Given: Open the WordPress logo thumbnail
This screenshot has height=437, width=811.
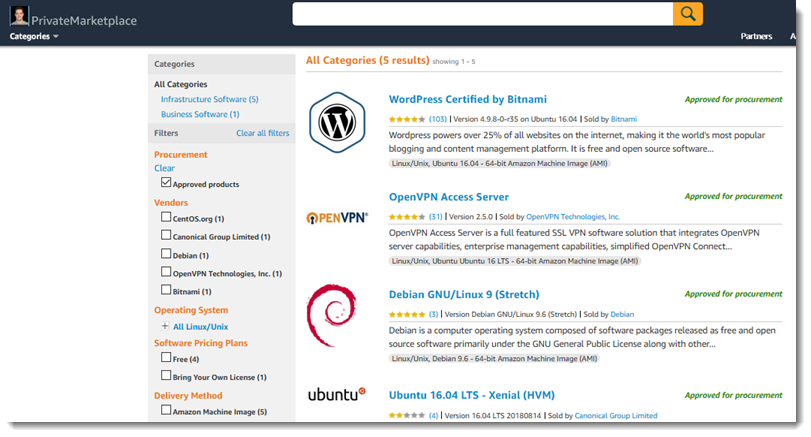Looking at the screenshot, I should point(337,123).
